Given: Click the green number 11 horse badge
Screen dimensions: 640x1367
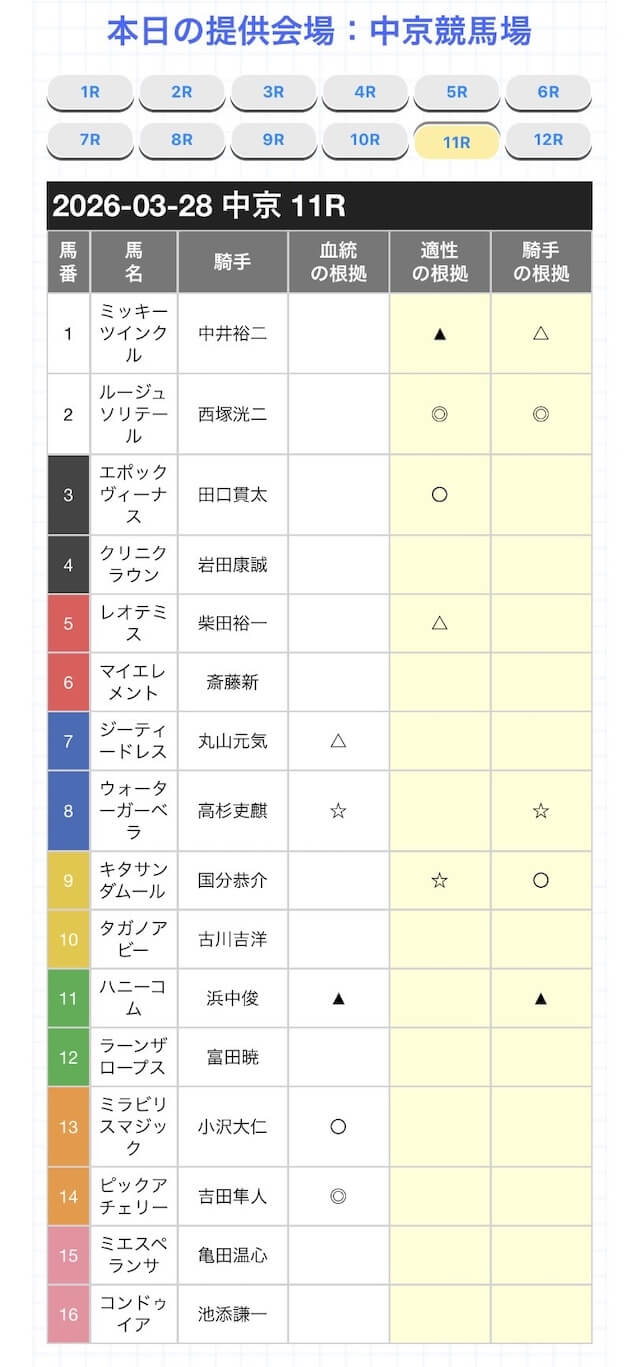Looking at the screenshot, I should pos(68,998).
